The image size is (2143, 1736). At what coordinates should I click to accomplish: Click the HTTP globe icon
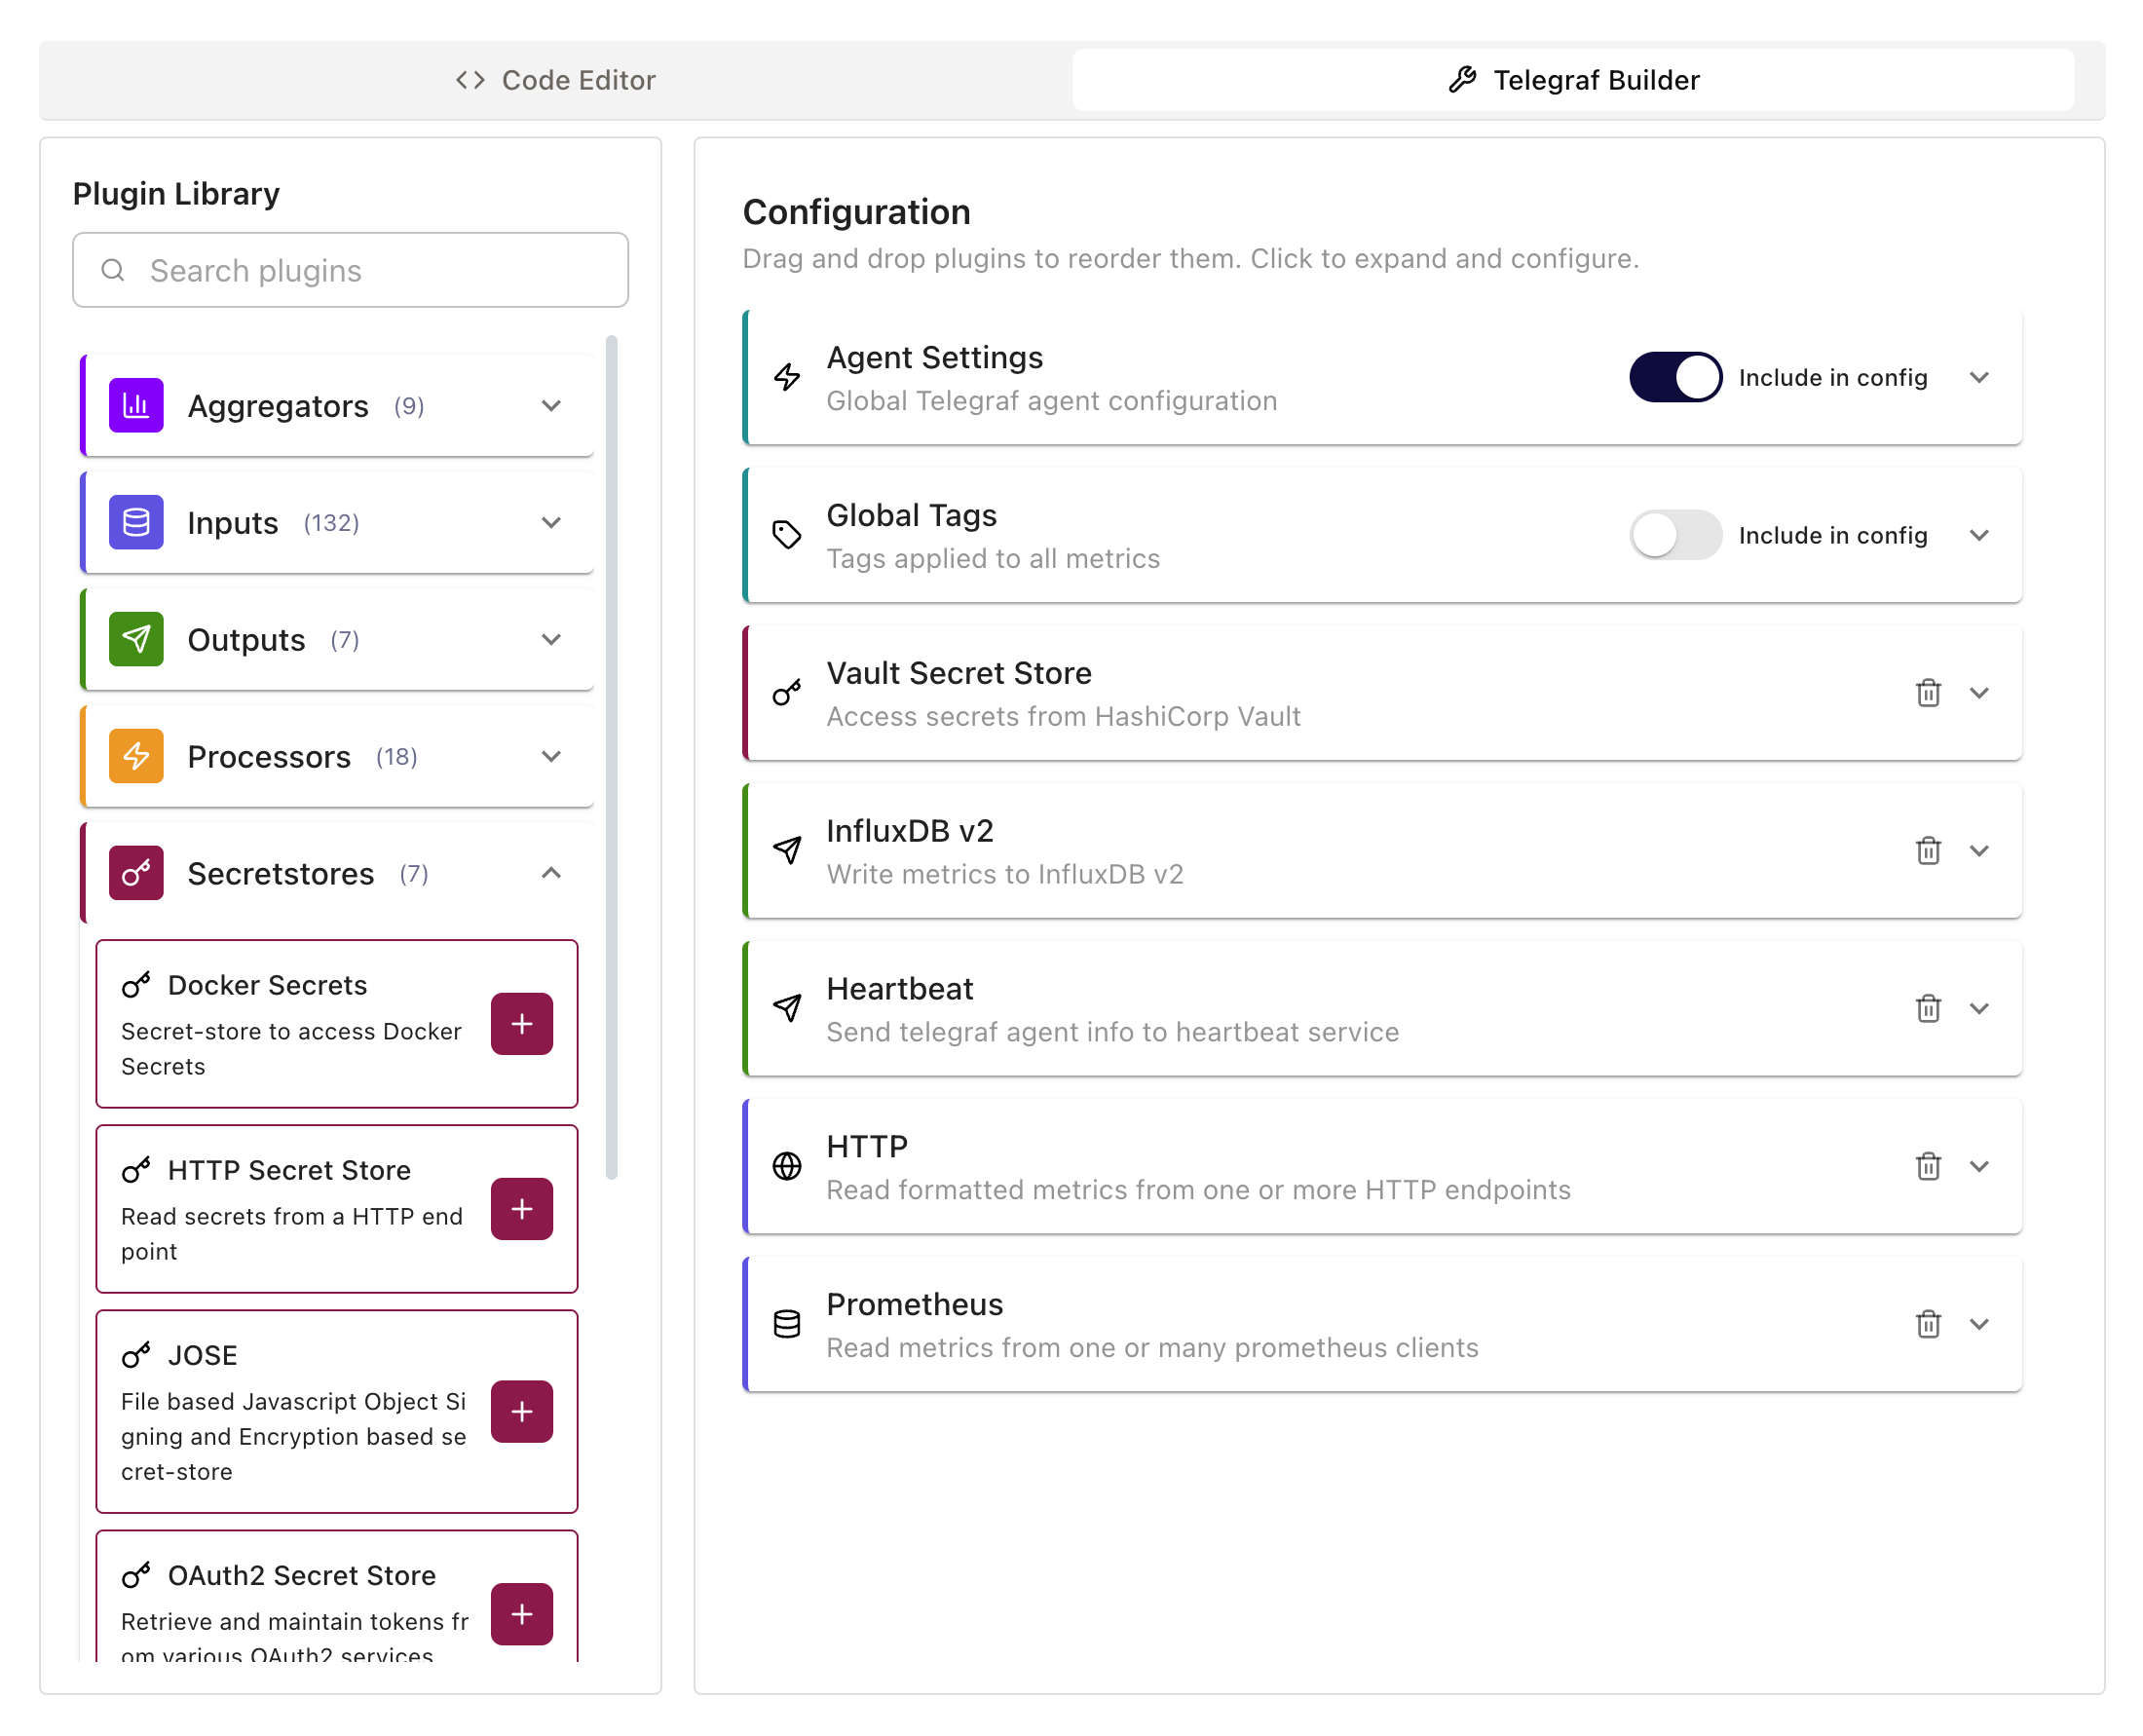tap(787, 1166)
